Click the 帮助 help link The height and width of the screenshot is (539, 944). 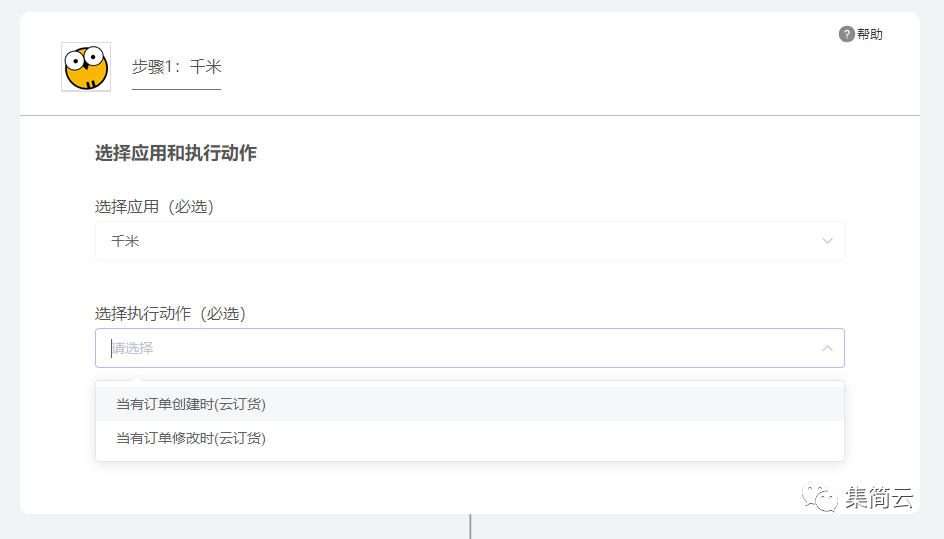coord(869,34)
